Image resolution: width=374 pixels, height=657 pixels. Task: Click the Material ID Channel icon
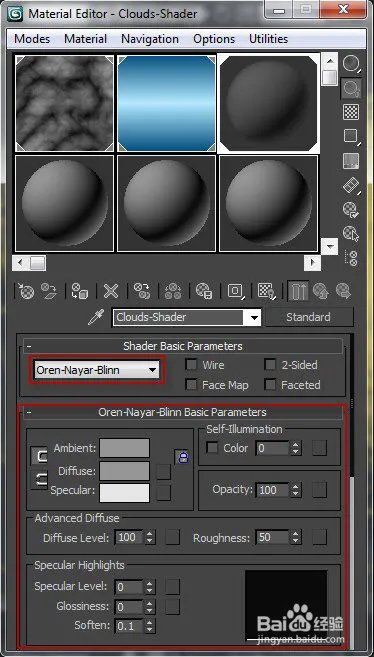pos(236,290)
